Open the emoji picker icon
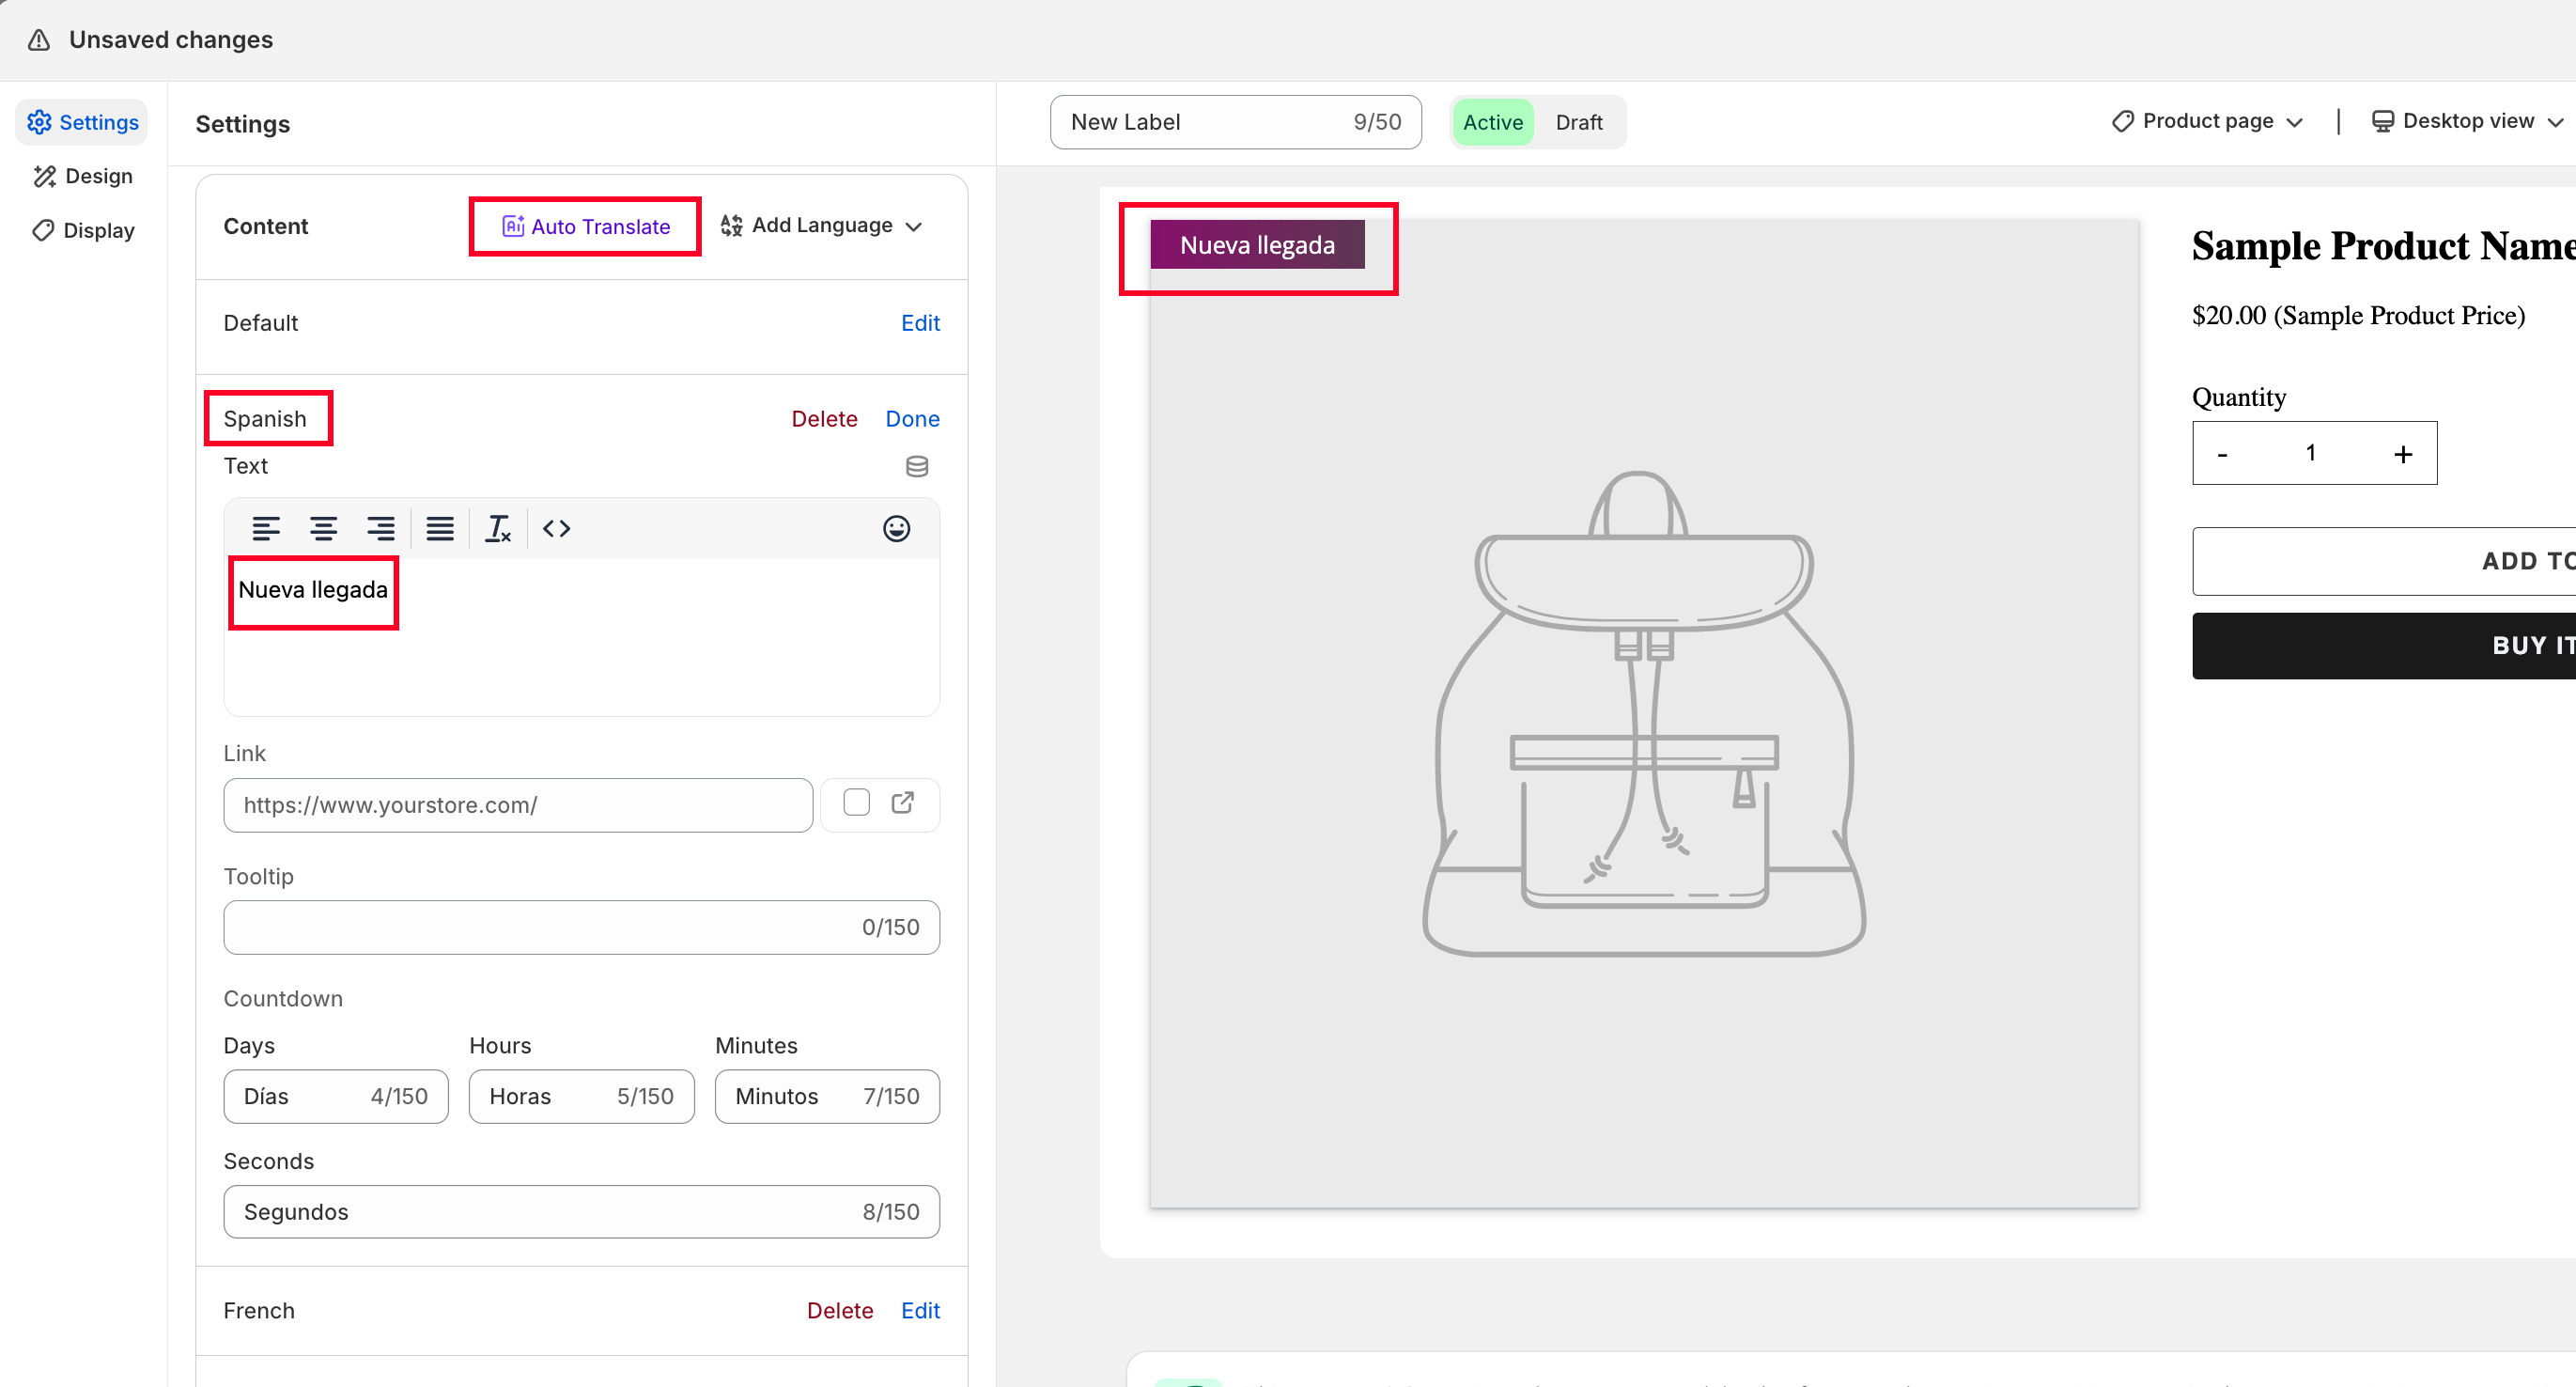The width and height of the screenshot is (2576, 1387). (x=896, y=528)
